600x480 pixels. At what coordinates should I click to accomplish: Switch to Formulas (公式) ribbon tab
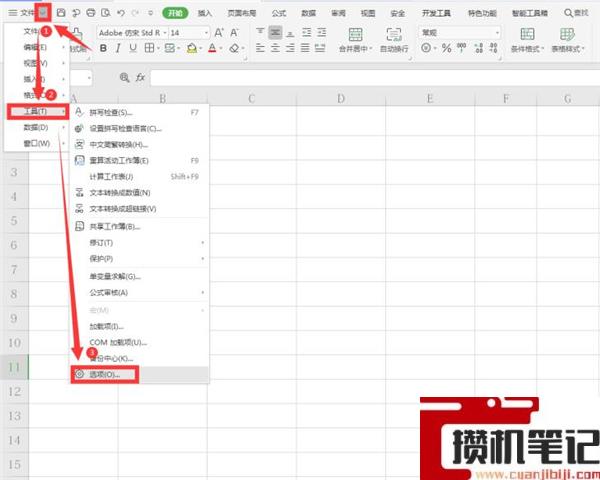tap(279, 13)
